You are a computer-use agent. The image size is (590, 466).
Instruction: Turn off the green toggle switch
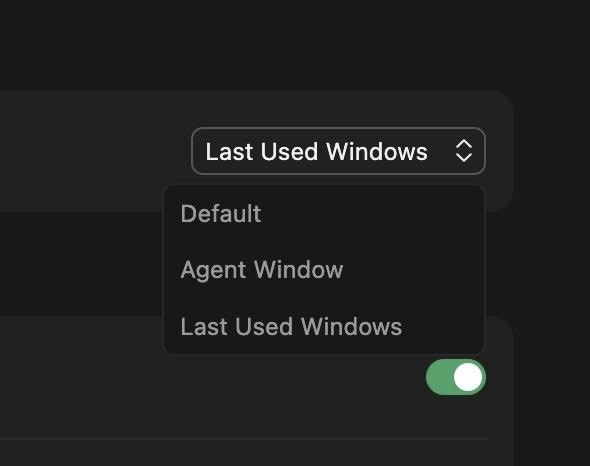pos(456,377)
